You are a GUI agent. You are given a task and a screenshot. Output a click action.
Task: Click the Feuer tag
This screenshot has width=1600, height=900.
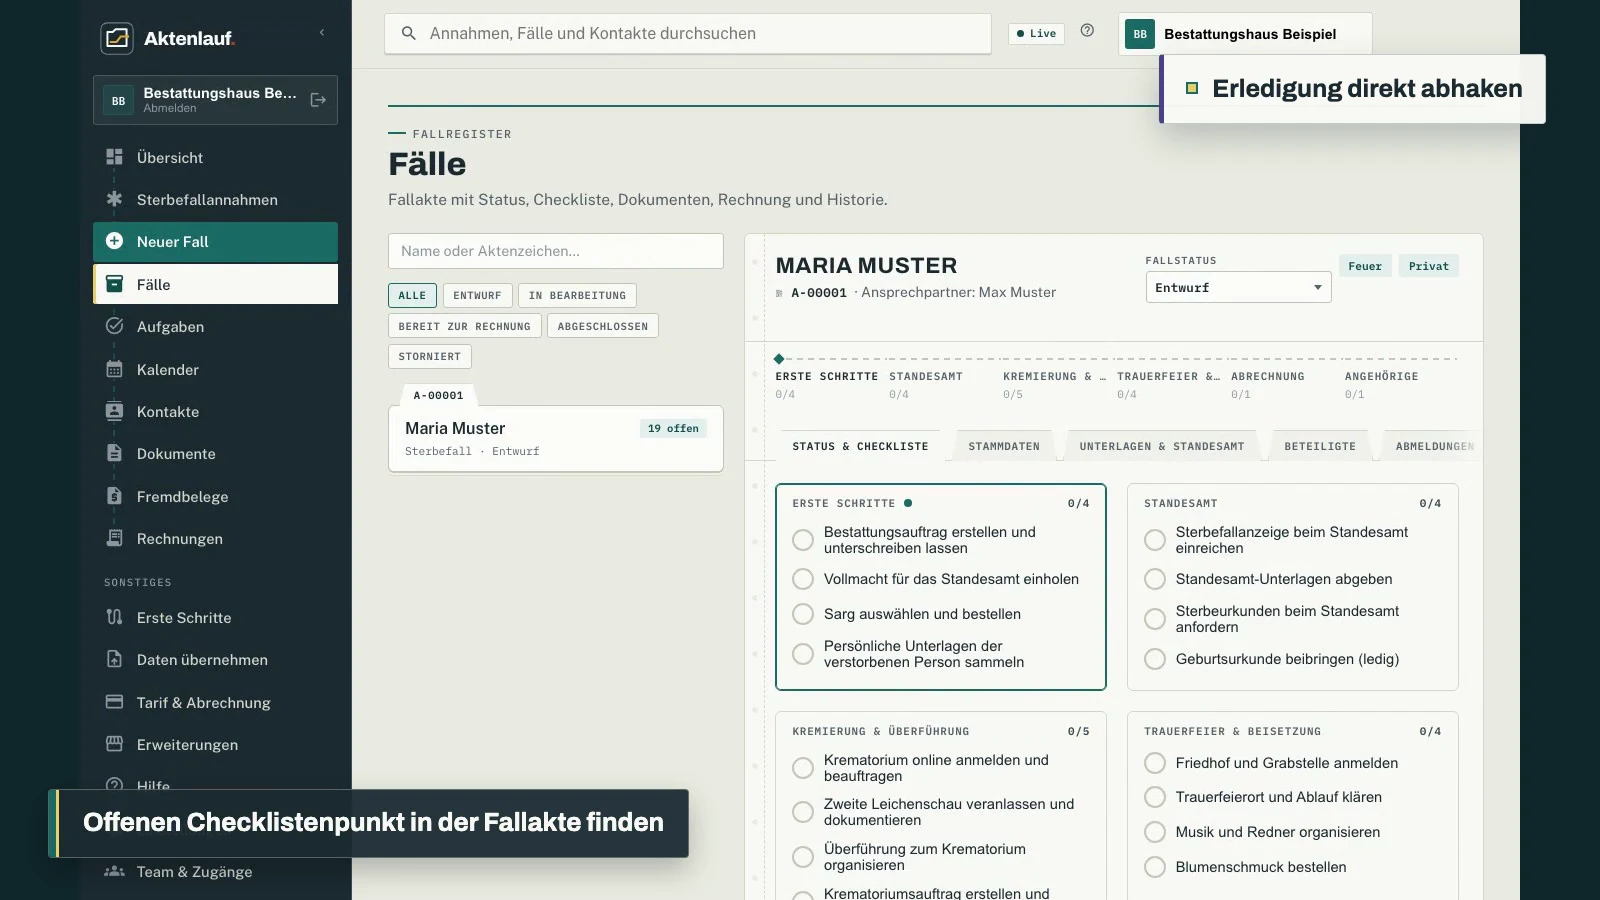click(1365, 266)
